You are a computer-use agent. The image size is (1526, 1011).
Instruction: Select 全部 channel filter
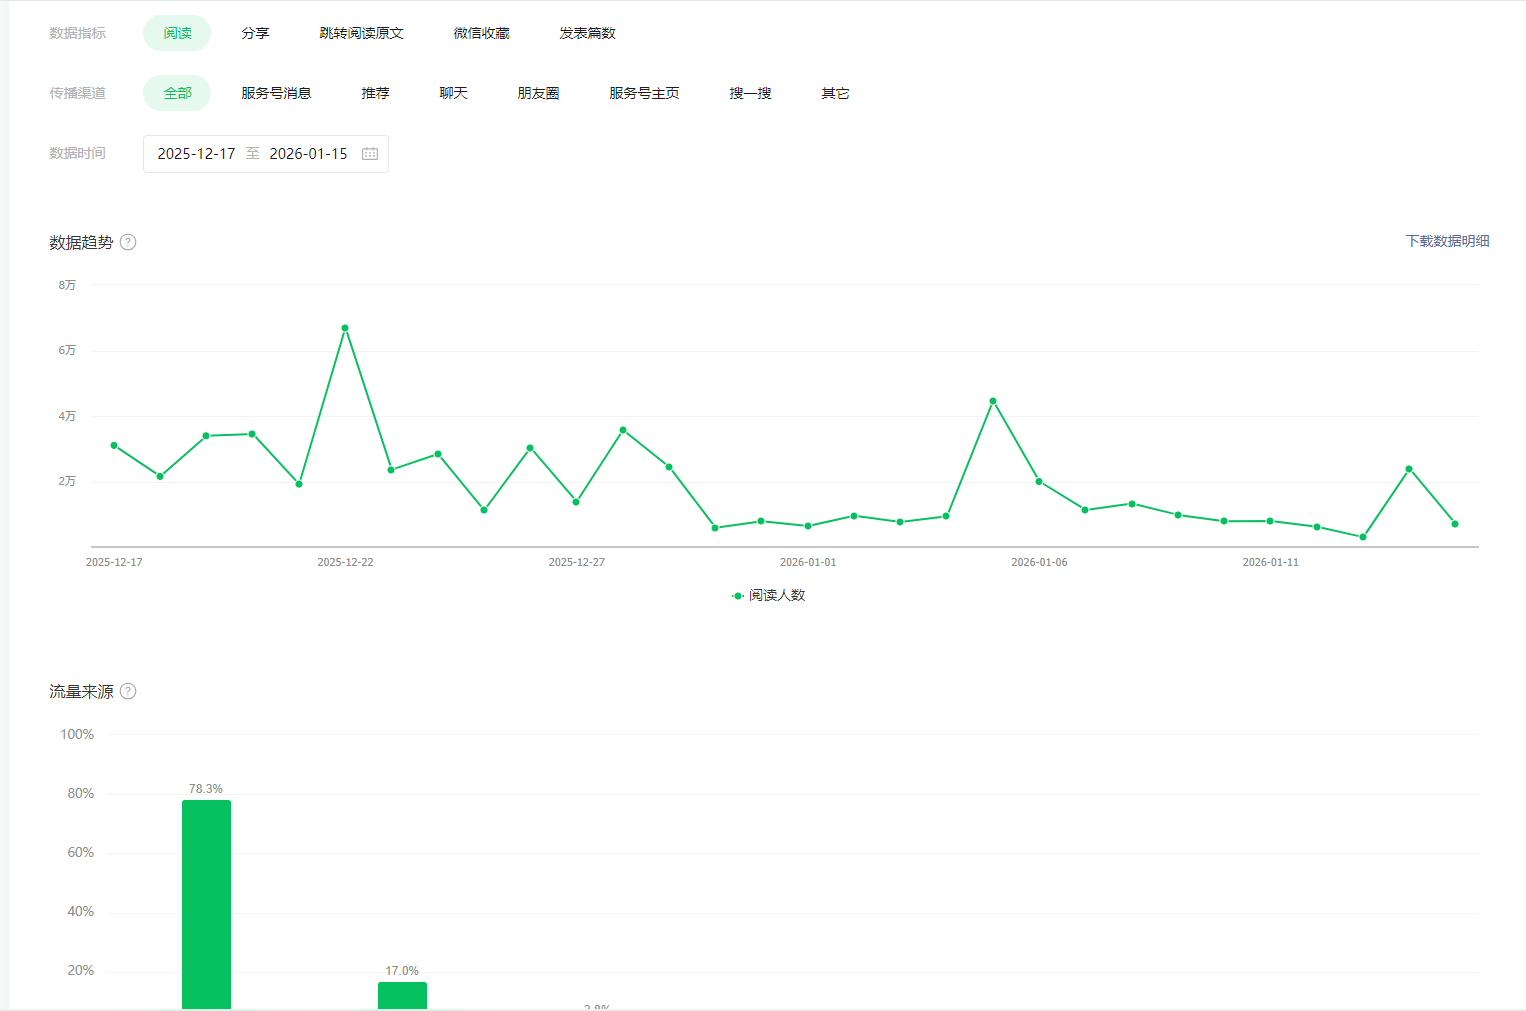click(177, 93)
